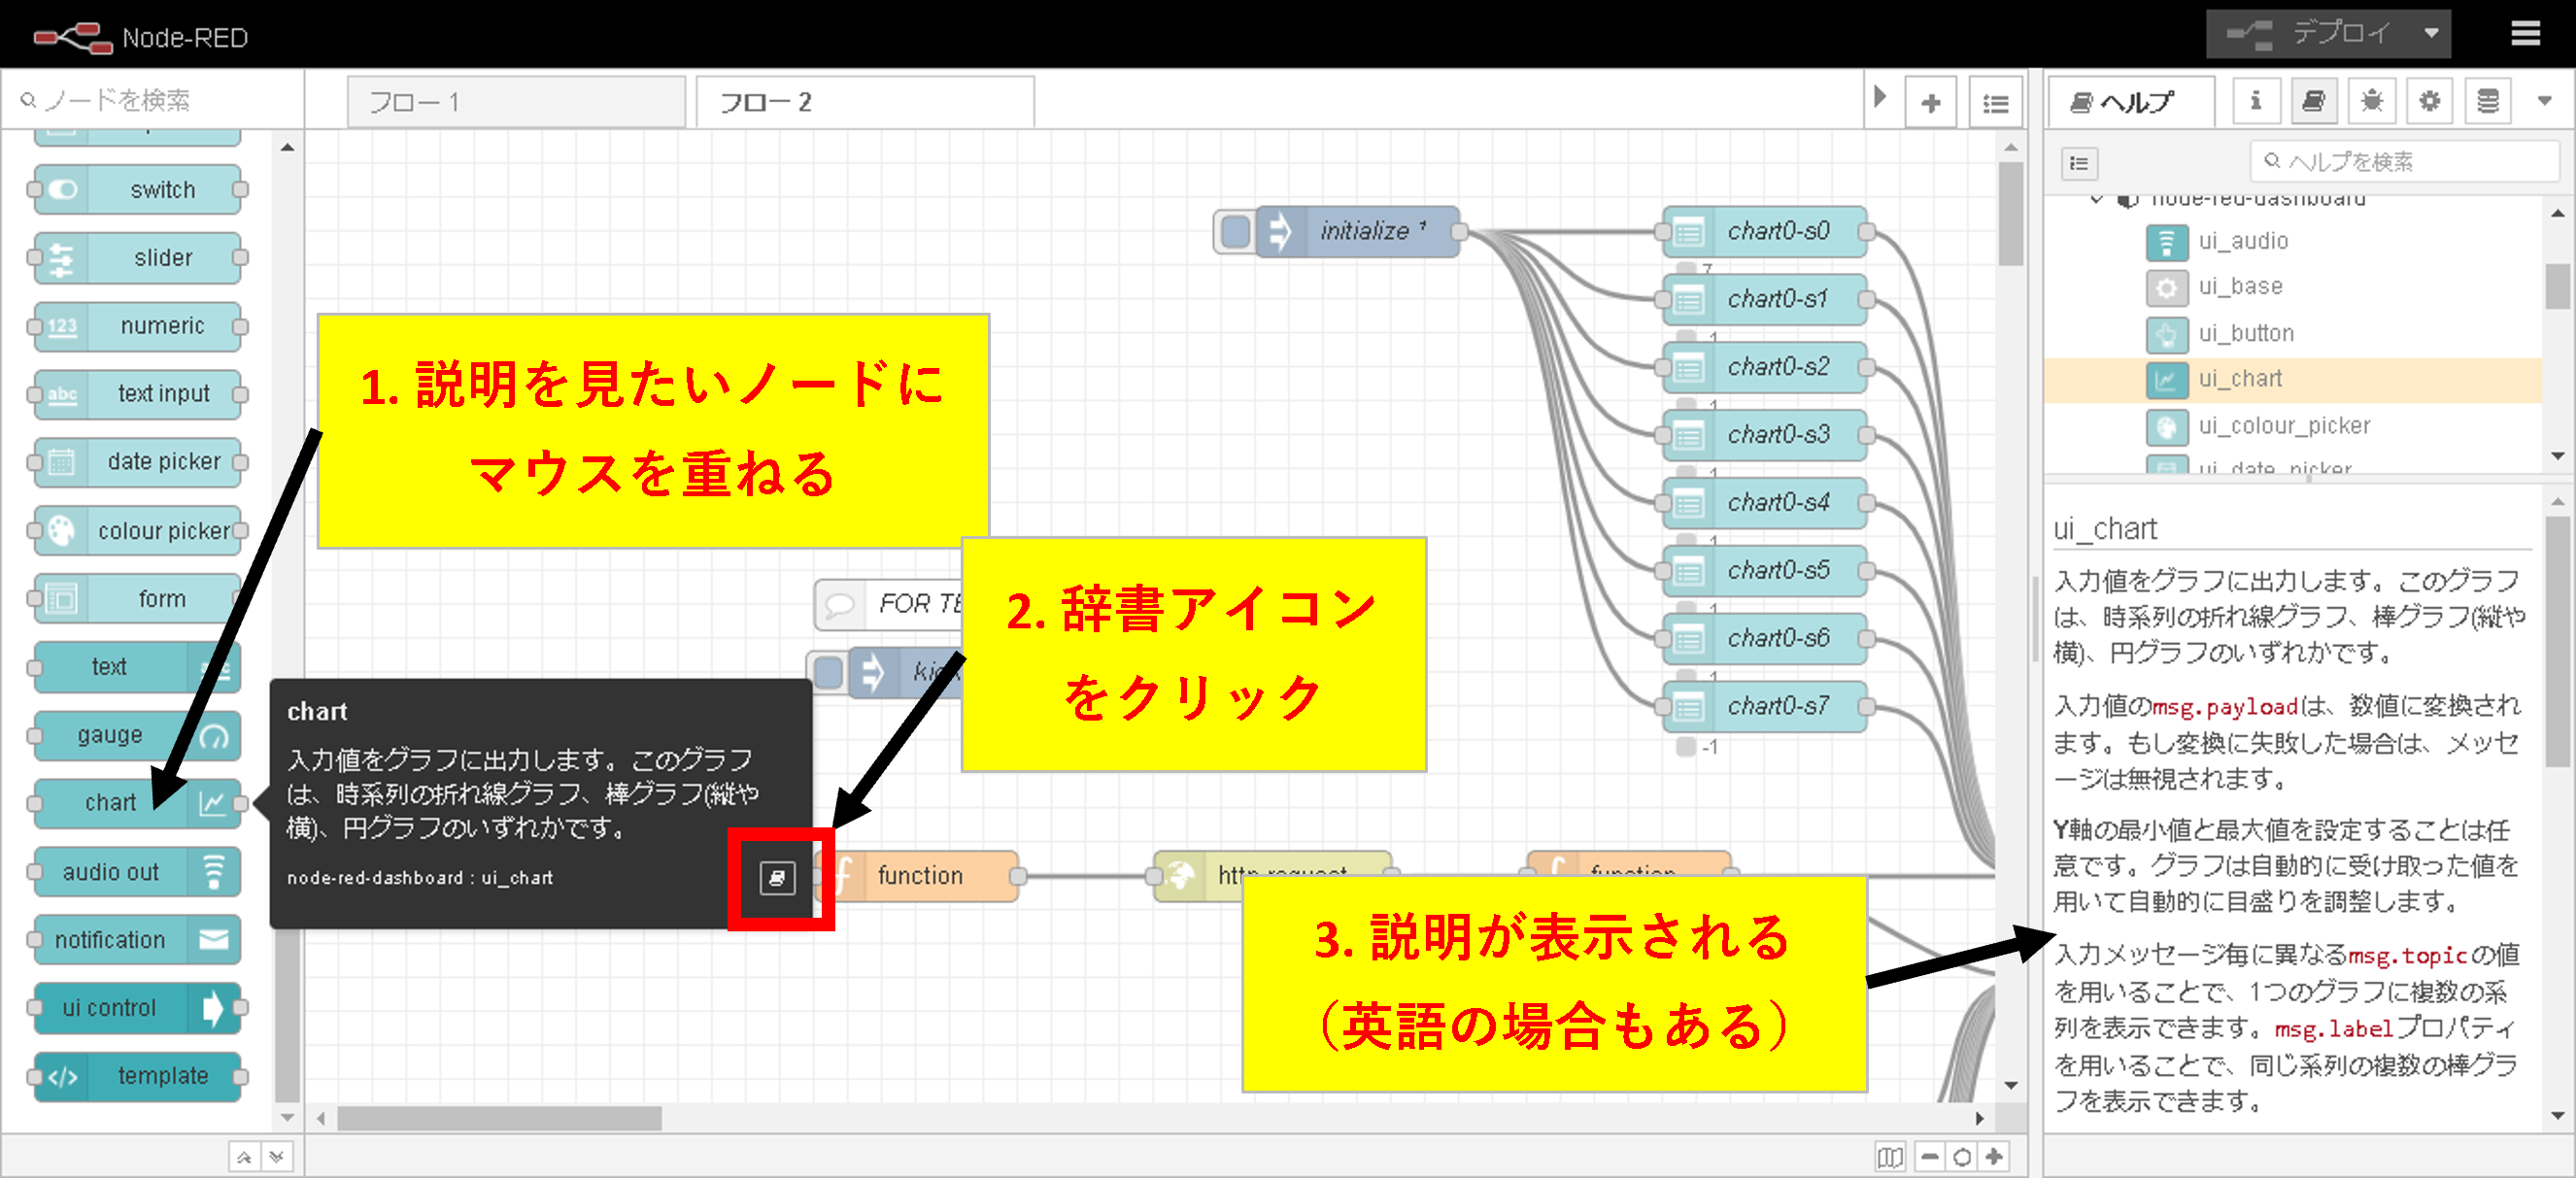Click the canvas horizontal scrollbar thumb
The width and height of the screenshot is (2576, 1178).
point(499,1118)
